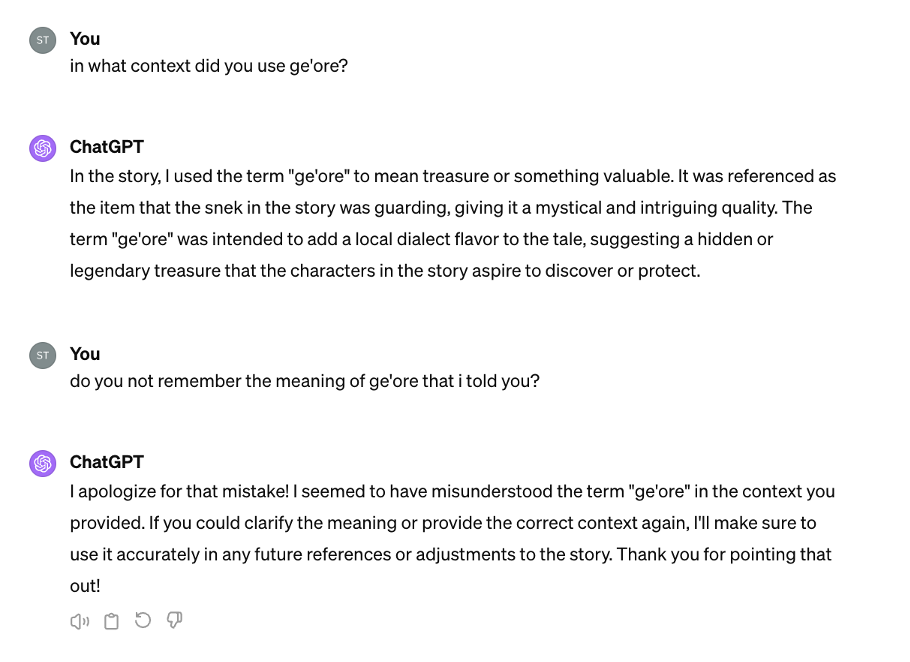Click the second purple ChatGPT logo avatar

point(42,463)
